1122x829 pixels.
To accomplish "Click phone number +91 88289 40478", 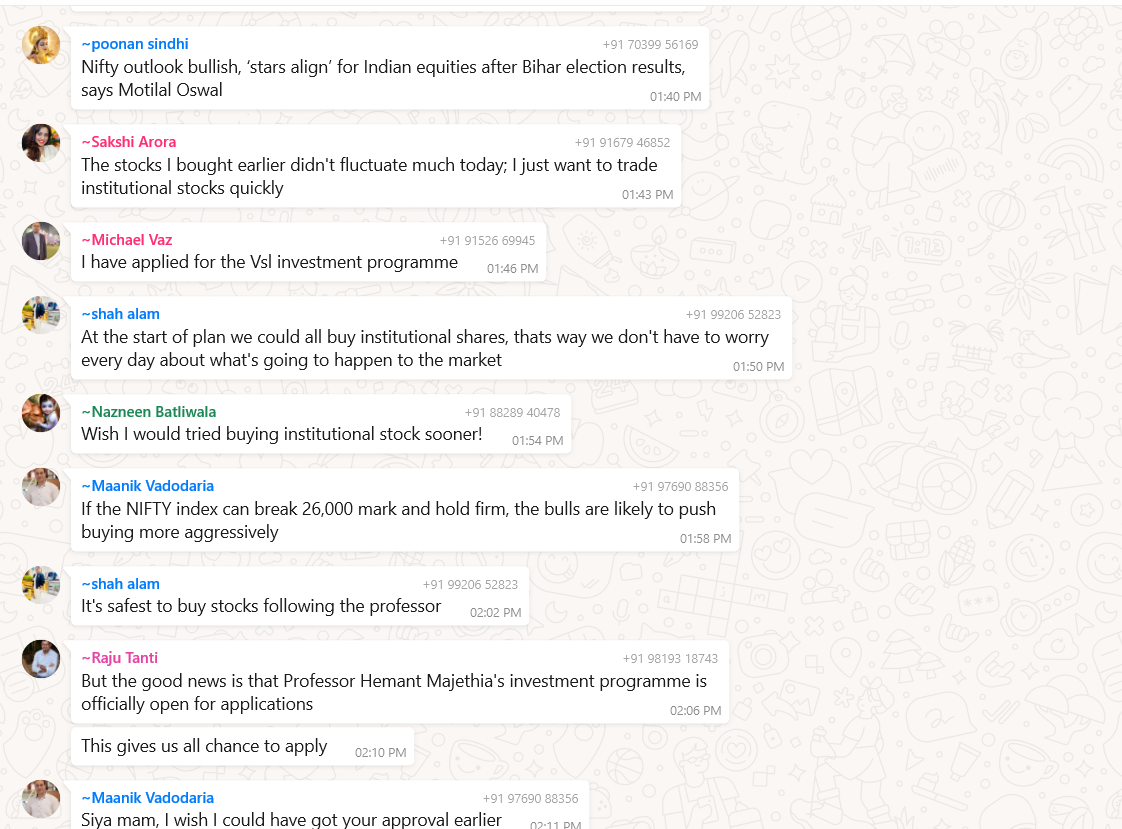I will pos(512,413).
